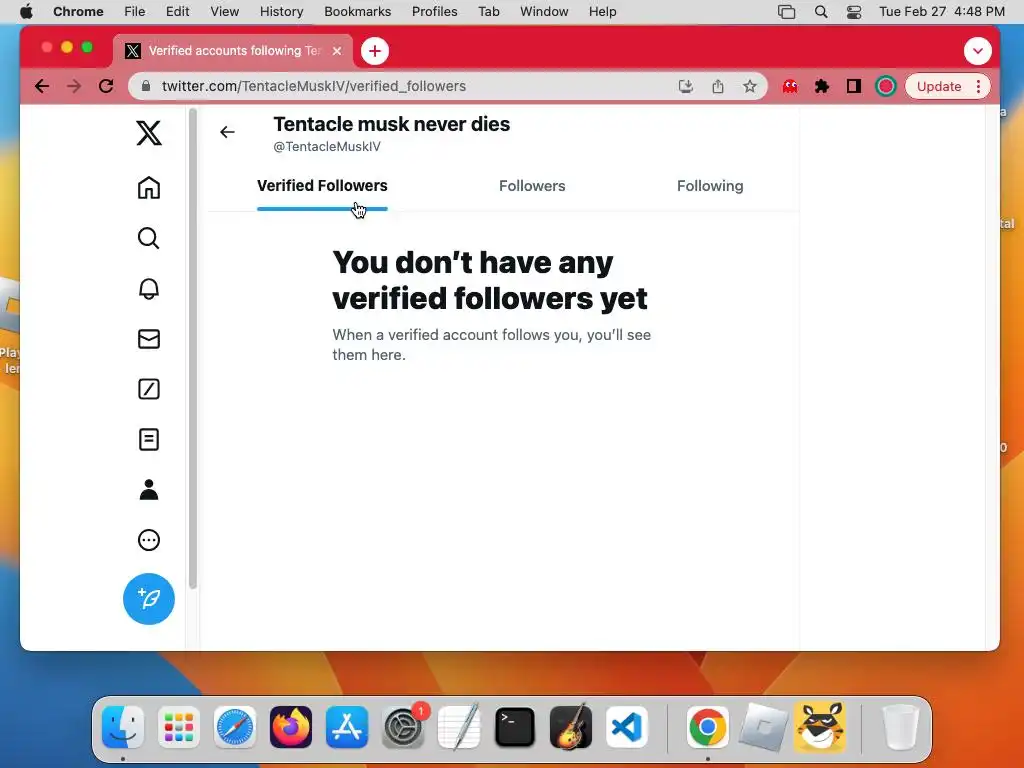Screen dimensions: 1024x768
Task: Launch Safari from the dock
Action: tap(234, 727)
